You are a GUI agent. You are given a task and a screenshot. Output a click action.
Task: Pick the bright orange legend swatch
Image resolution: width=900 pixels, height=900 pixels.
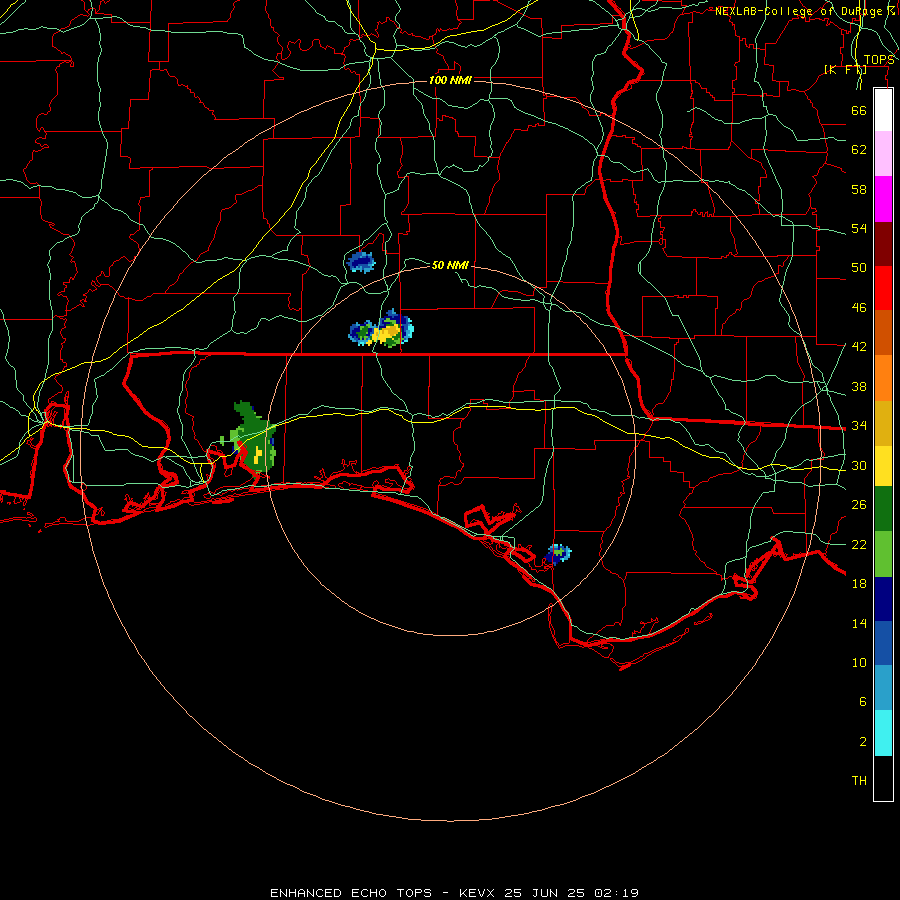883,378
